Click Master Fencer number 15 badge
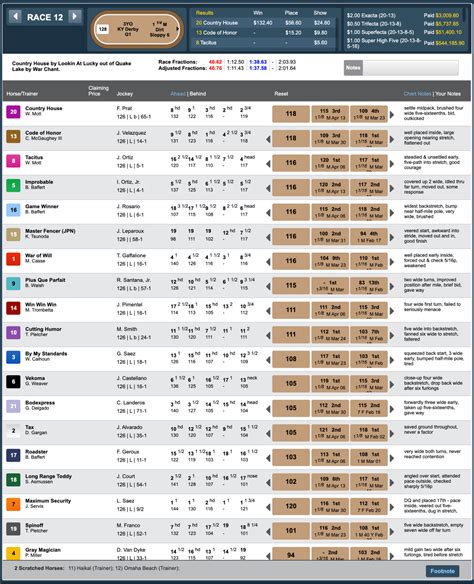Image resolution: width=474 pixels, height=584 pixels. [13, 234]
